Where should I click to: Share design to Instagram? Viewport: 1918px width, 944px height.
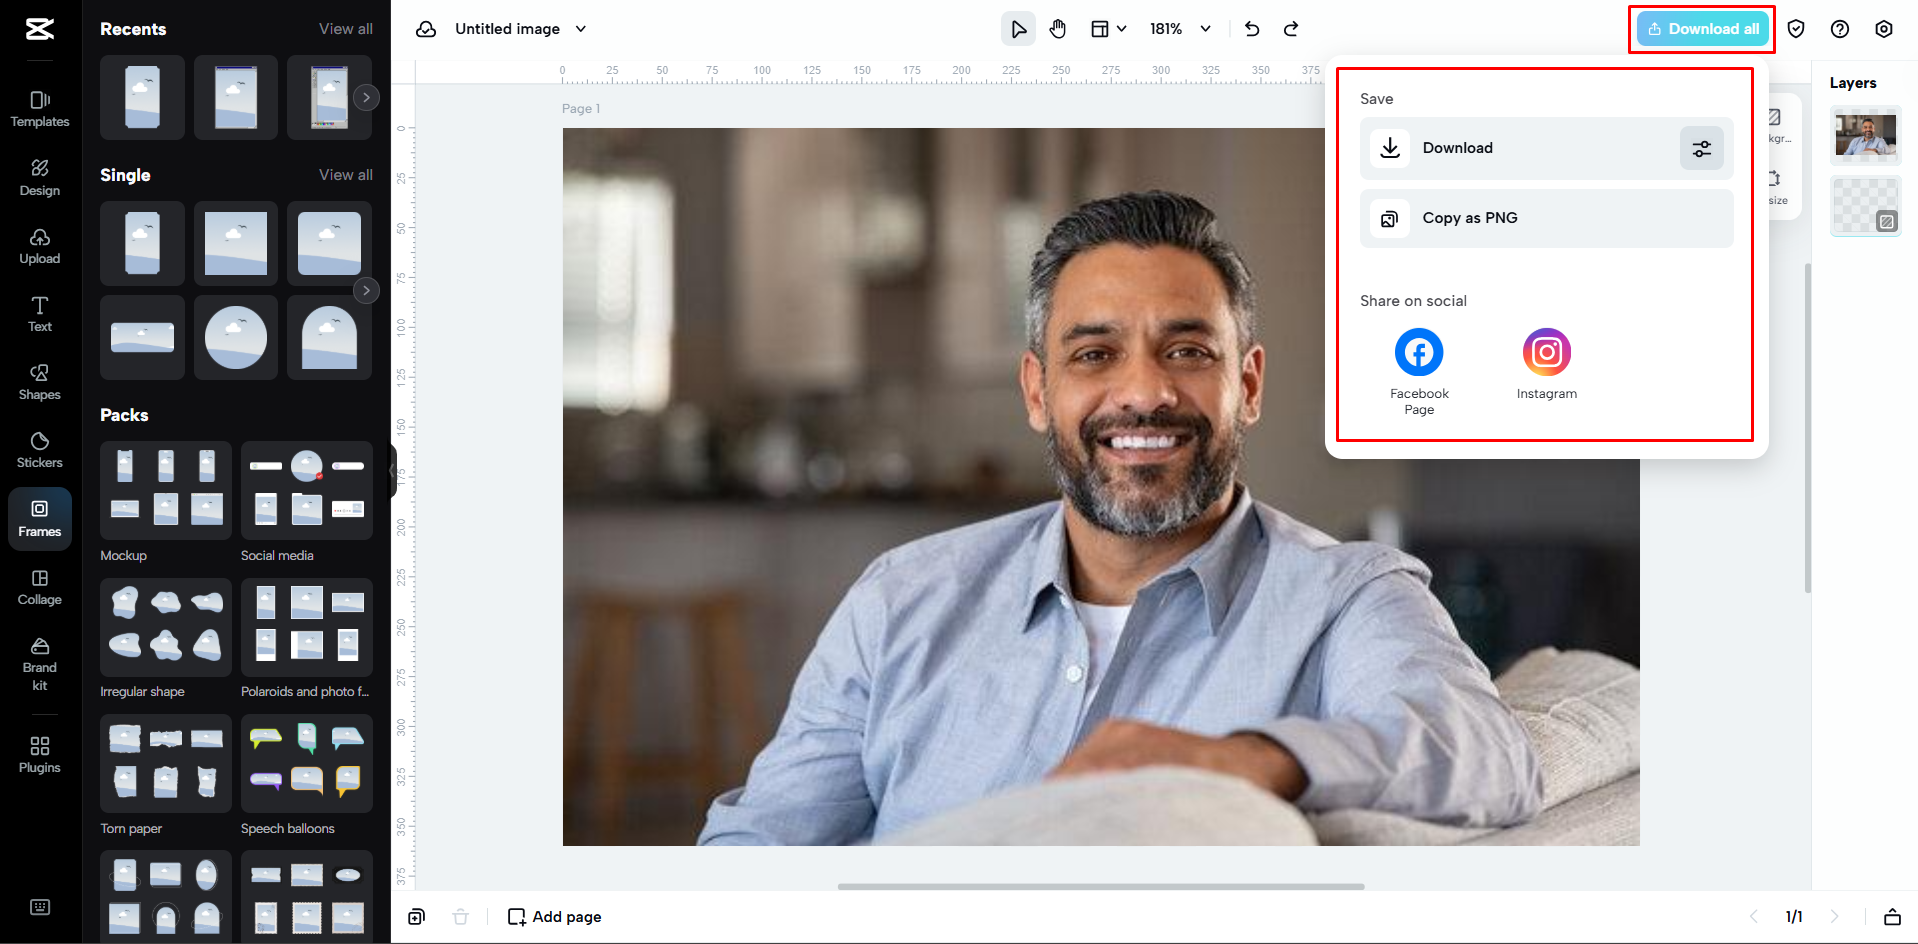pyautogui.click(x=1546, y=352)
